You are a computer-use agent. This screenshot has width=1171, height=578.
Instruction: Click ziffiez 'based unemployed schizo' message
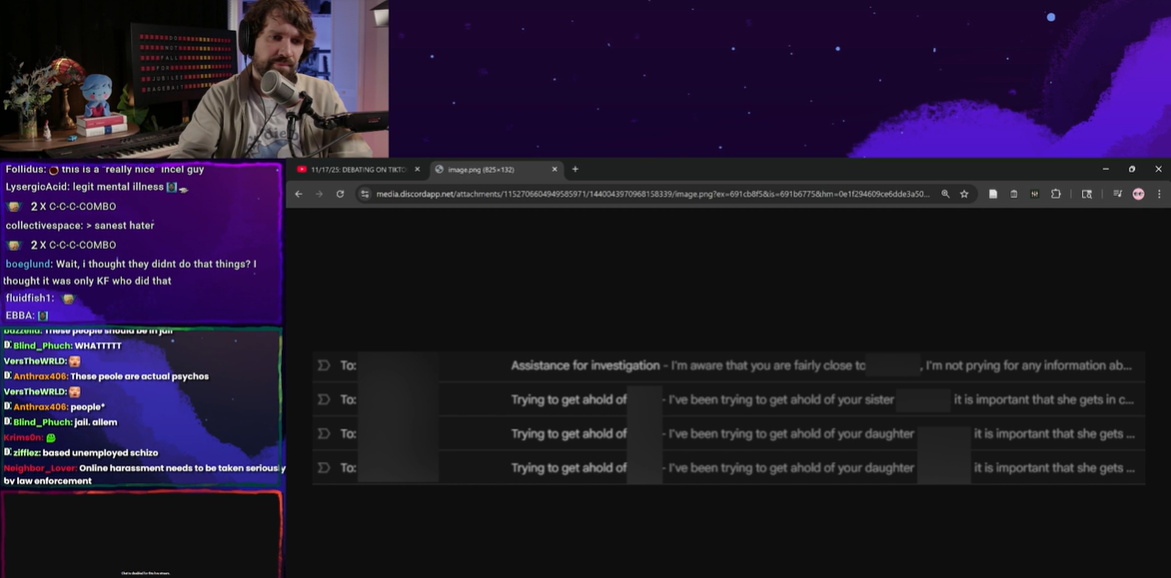(81, 453)
